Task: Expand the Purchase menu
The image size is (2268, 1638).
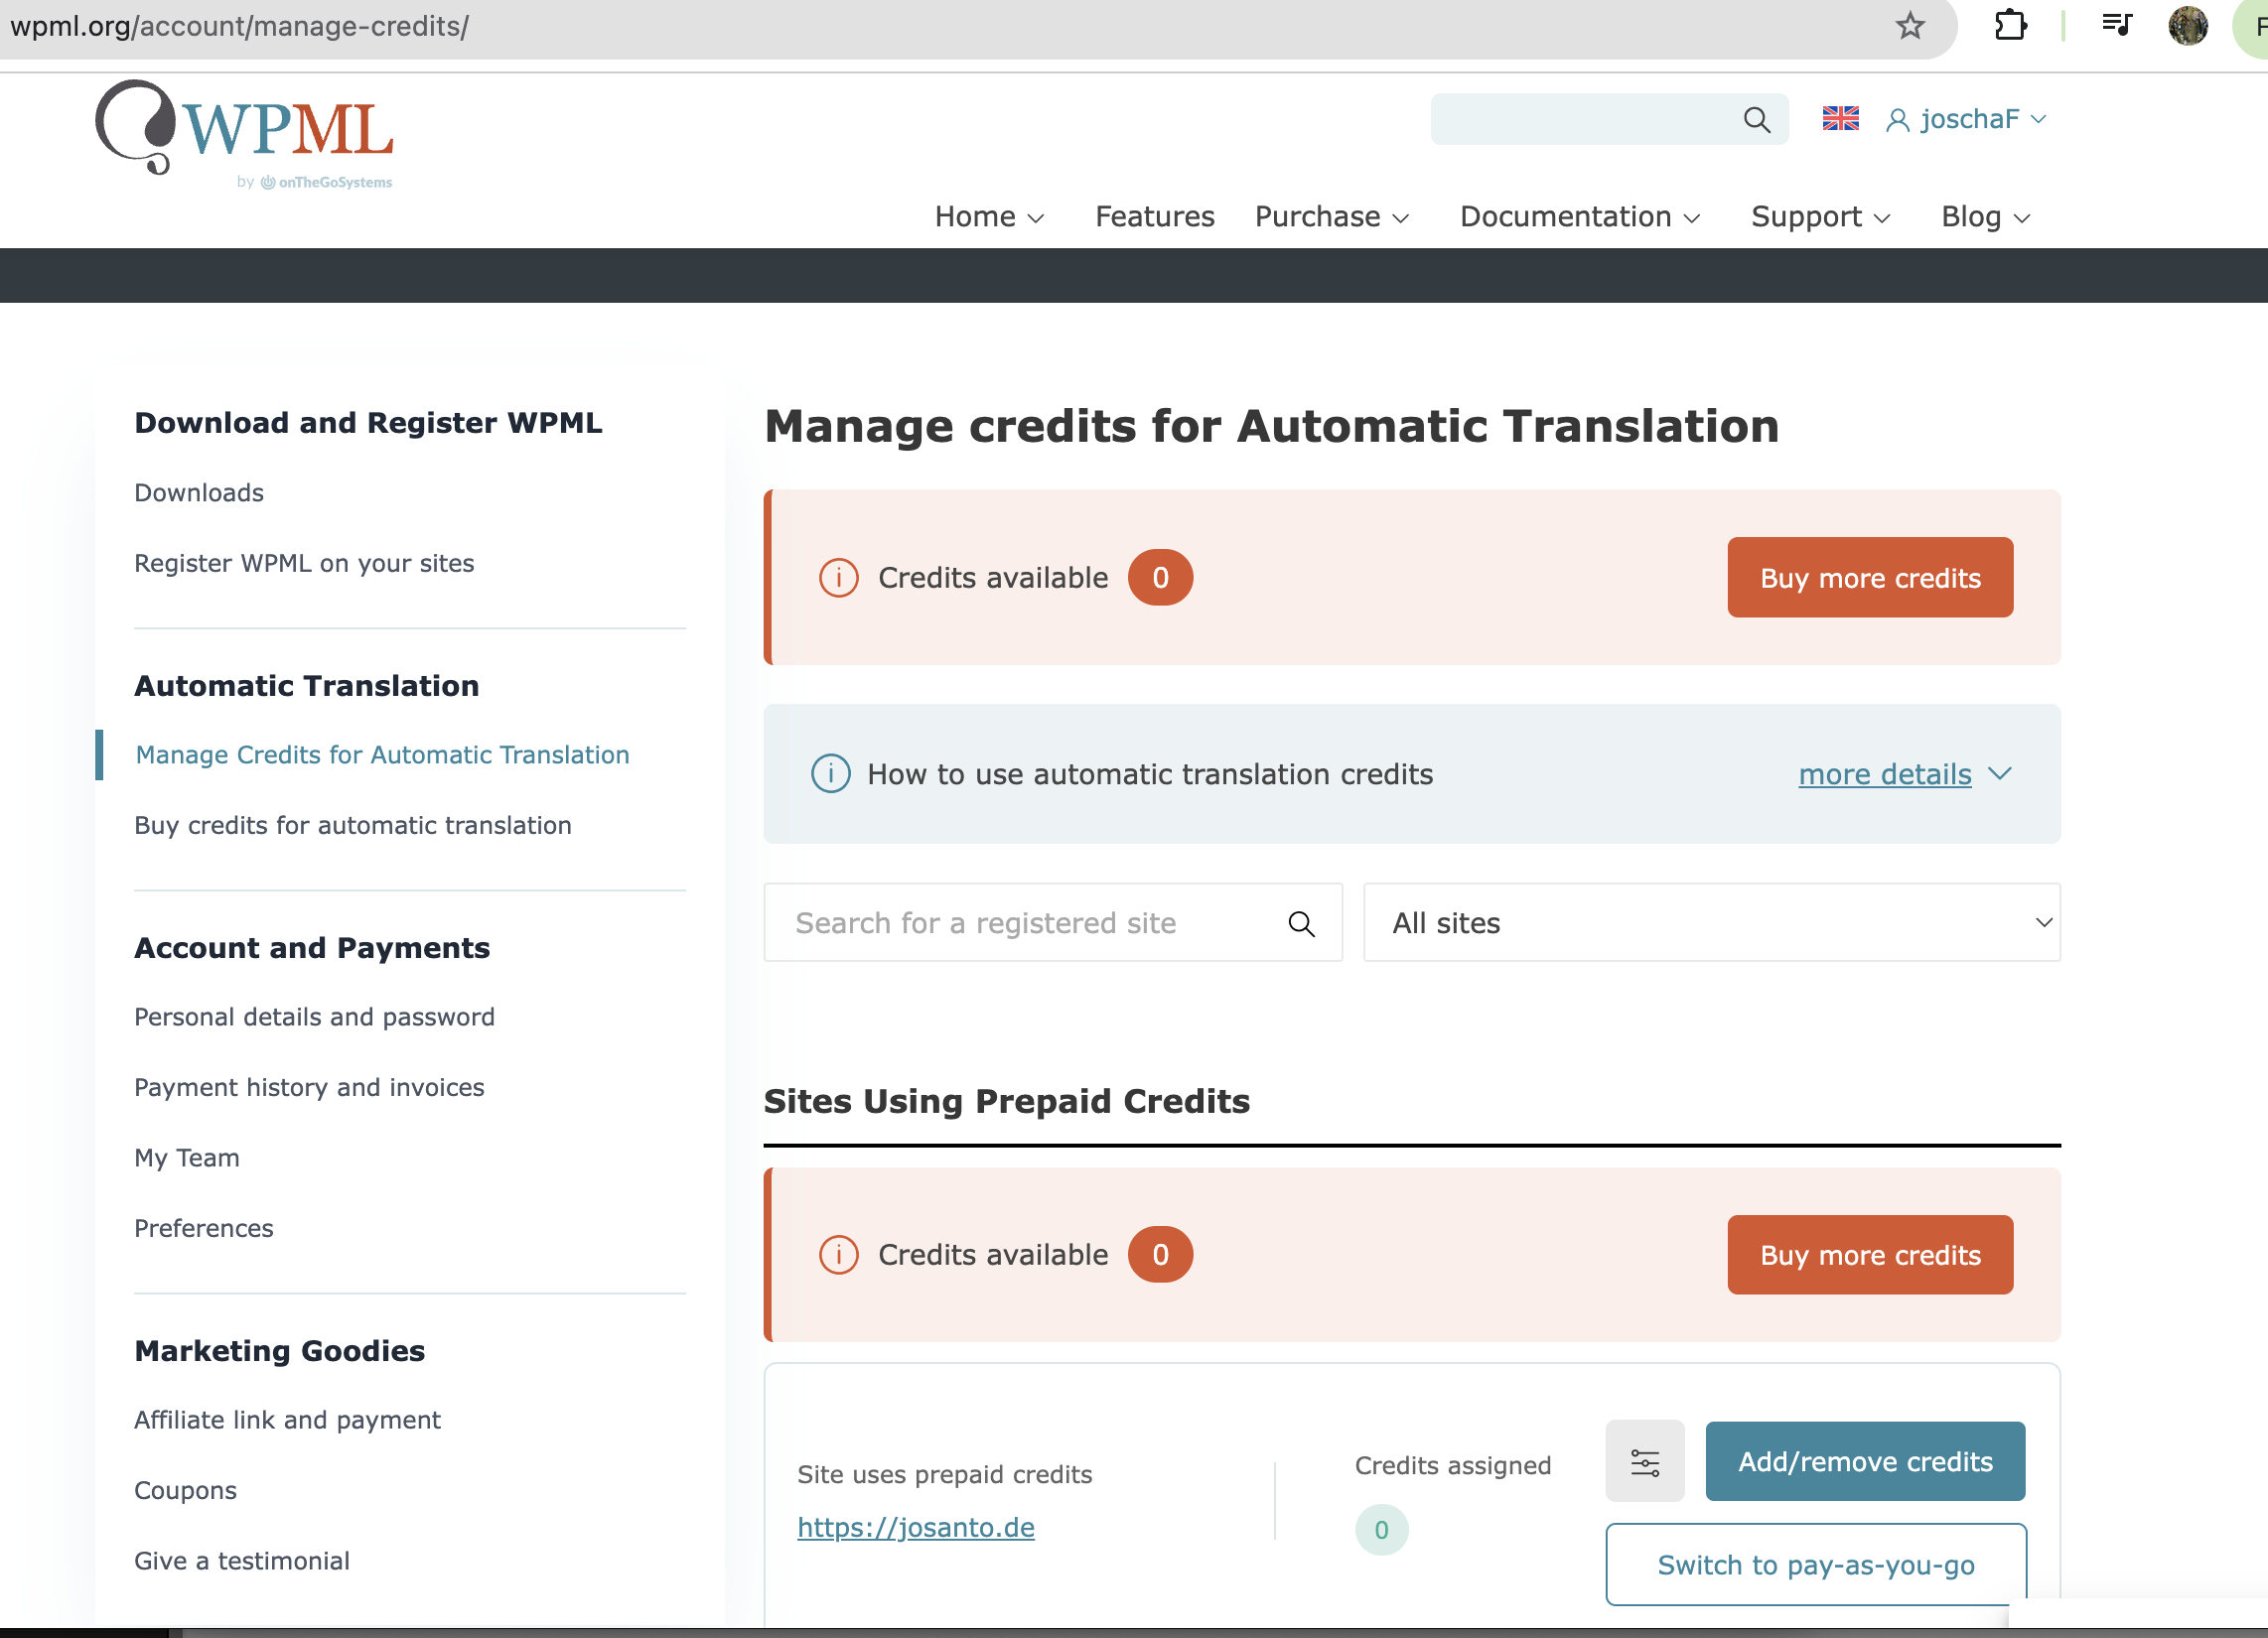Action: tap(1332, 217)
